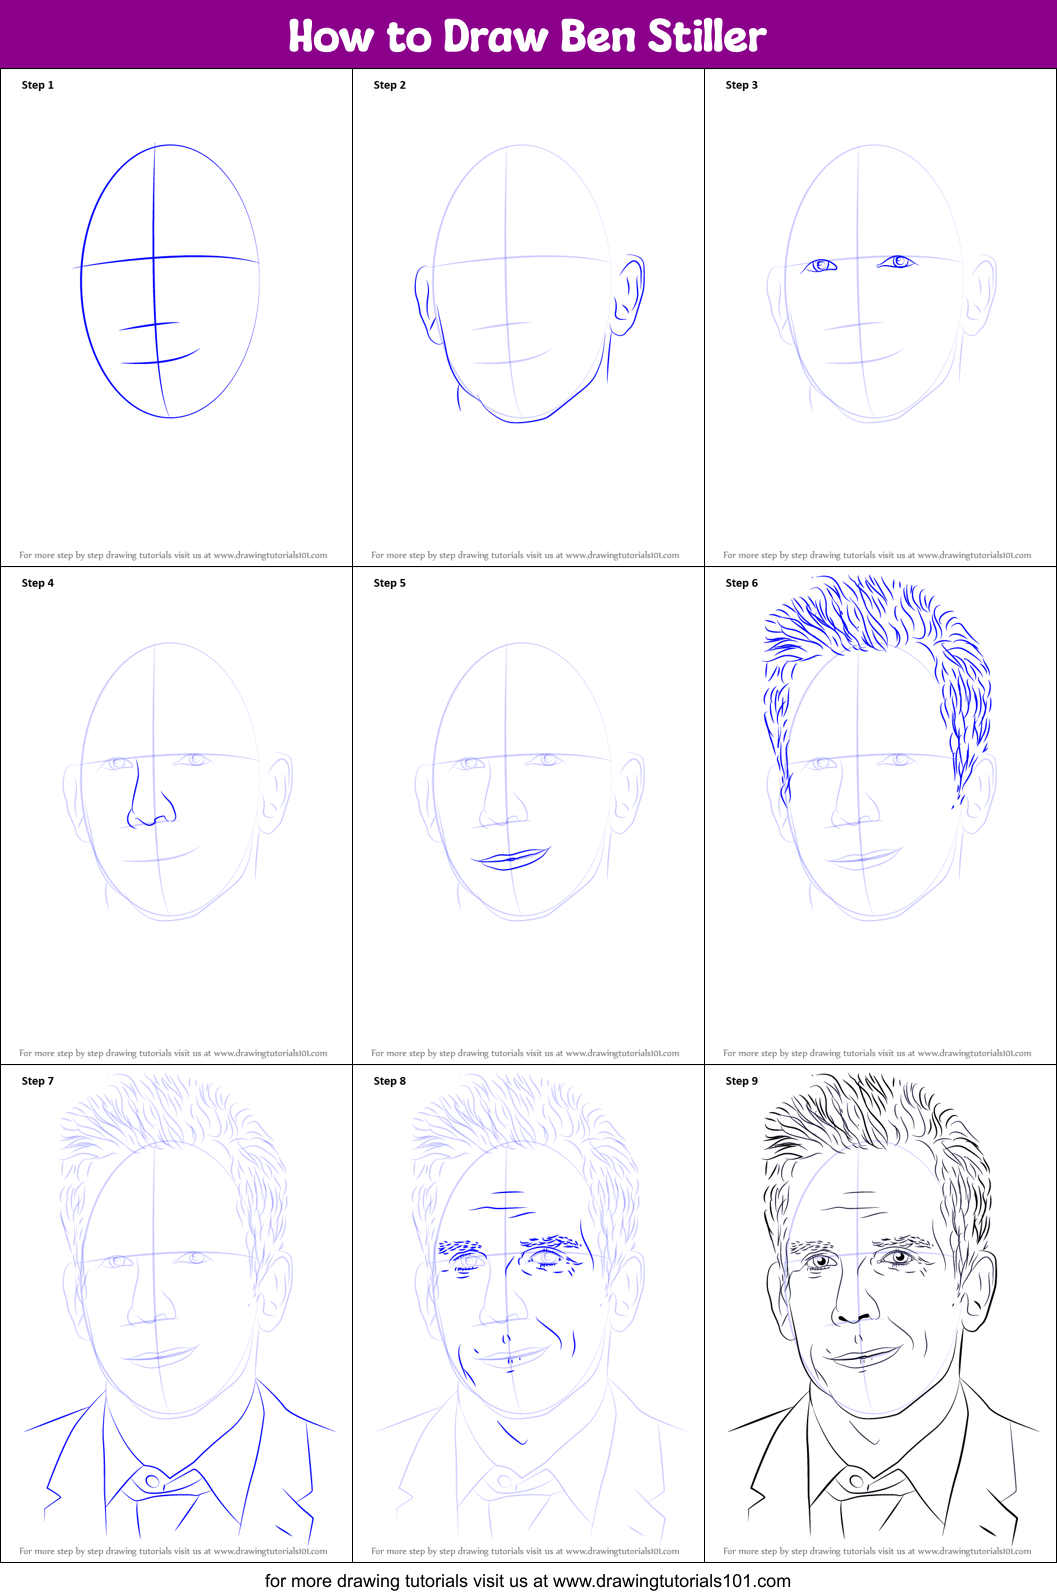Click the Step 1 label
Image resolution: width=1057 pixels, height=1596 pixels.
click(38, 85)
